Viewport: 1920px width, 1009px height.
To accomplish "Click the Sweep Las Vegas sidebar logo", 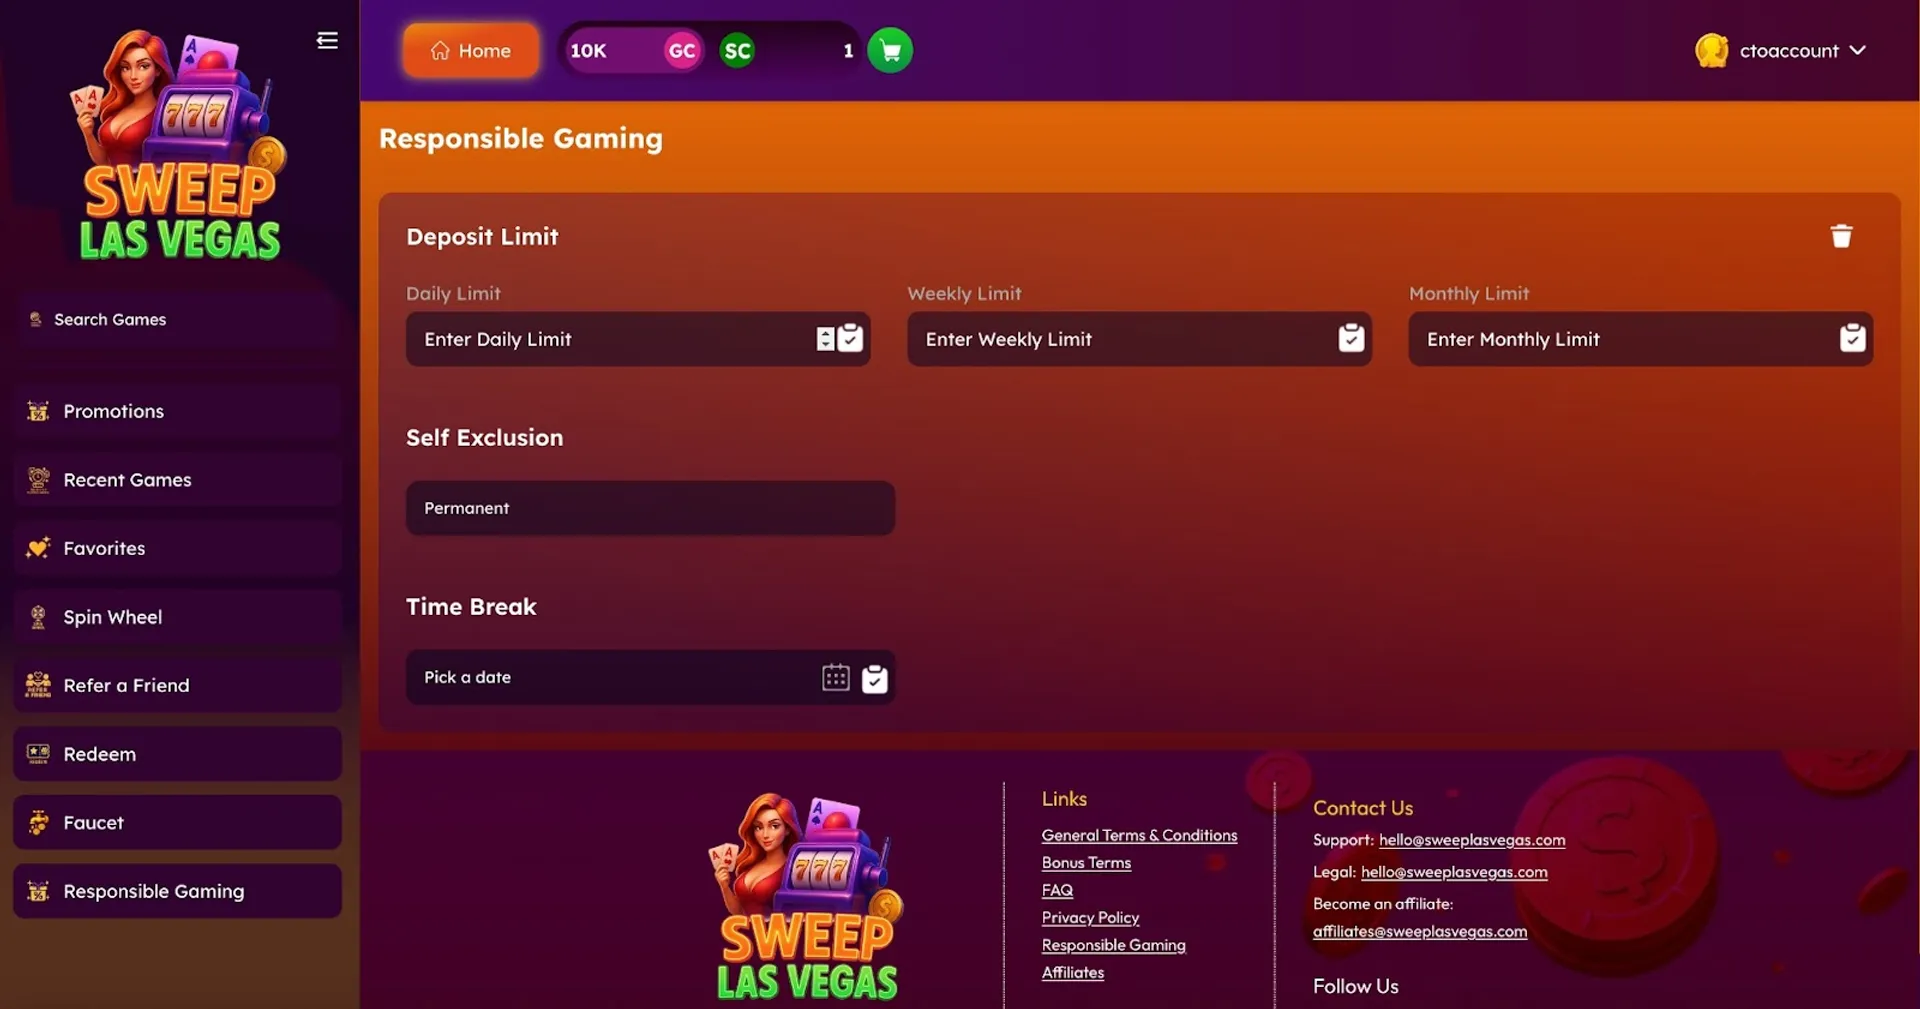I will tap(180, 146).
